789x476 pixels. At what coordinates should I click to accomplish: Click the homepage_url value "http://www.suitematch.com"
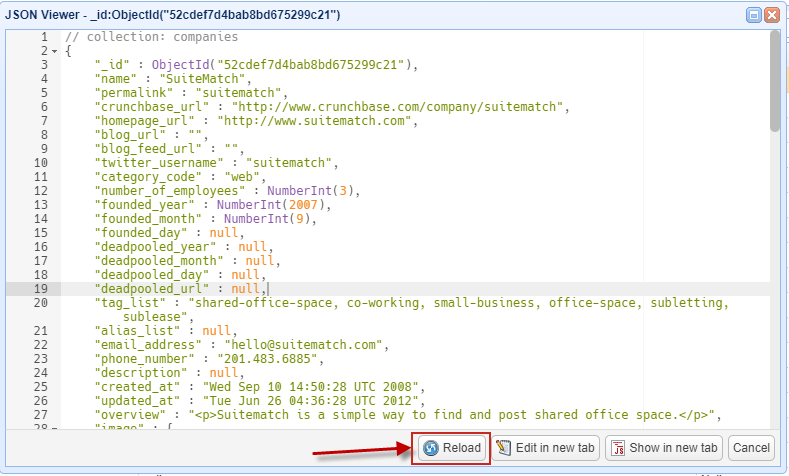click(x=314, y=121)
